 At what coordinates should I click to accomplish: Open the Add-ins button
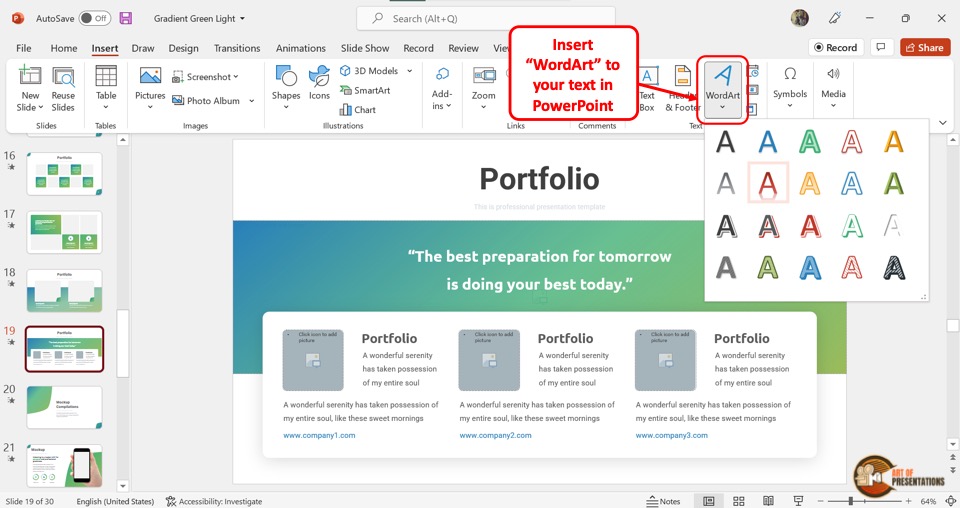coord(441,89)
